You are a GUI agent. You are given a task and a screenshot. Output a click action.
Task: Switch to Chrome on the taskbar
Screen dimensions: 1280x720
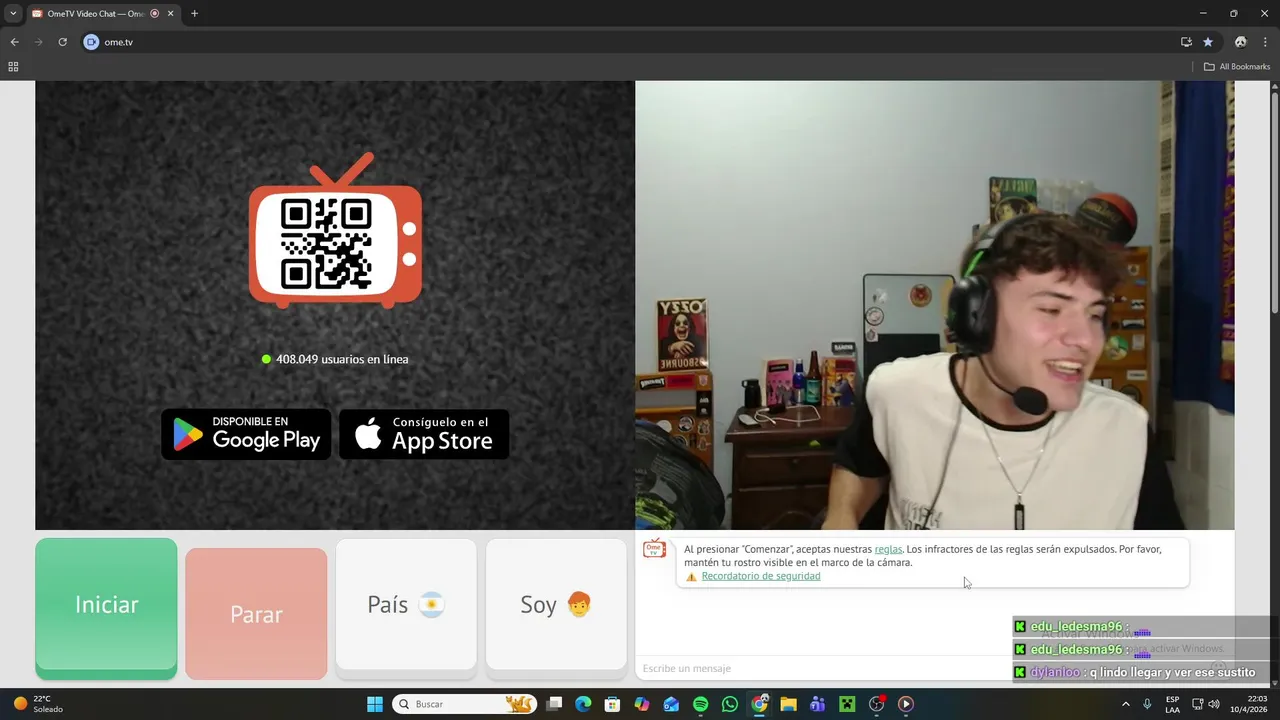tap(759, 704)
